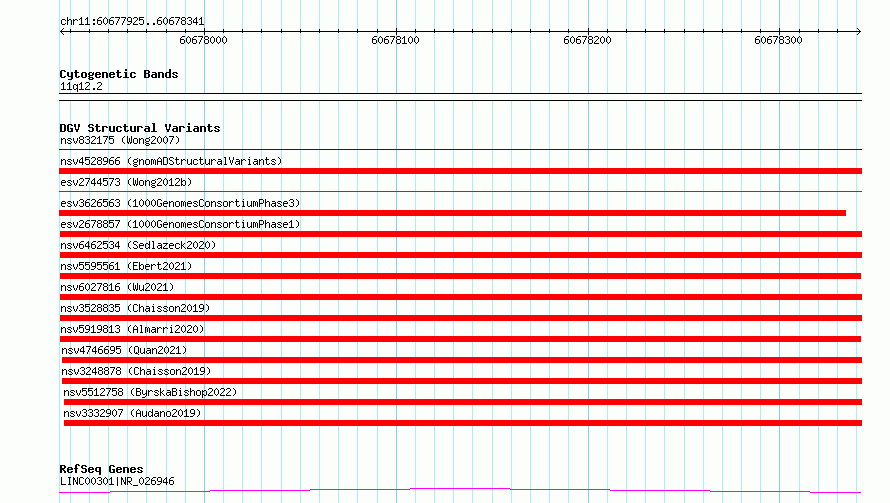The image size is (890, 503).
Task: Open variant nsv5595561 (Ebert2021) label
Action: pyautogui.click(x=126, y=266)
